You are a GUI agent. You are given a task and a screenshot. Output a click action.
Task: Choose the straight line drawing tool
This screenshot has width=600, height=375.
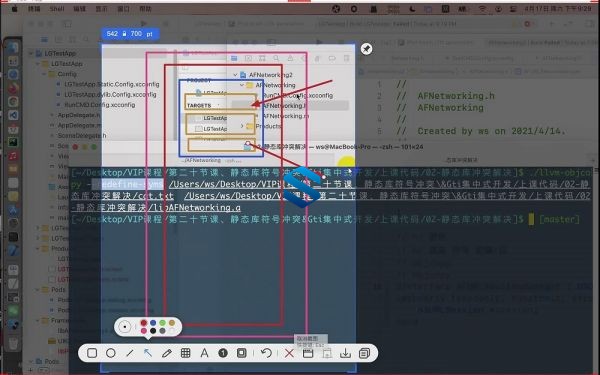129,353
